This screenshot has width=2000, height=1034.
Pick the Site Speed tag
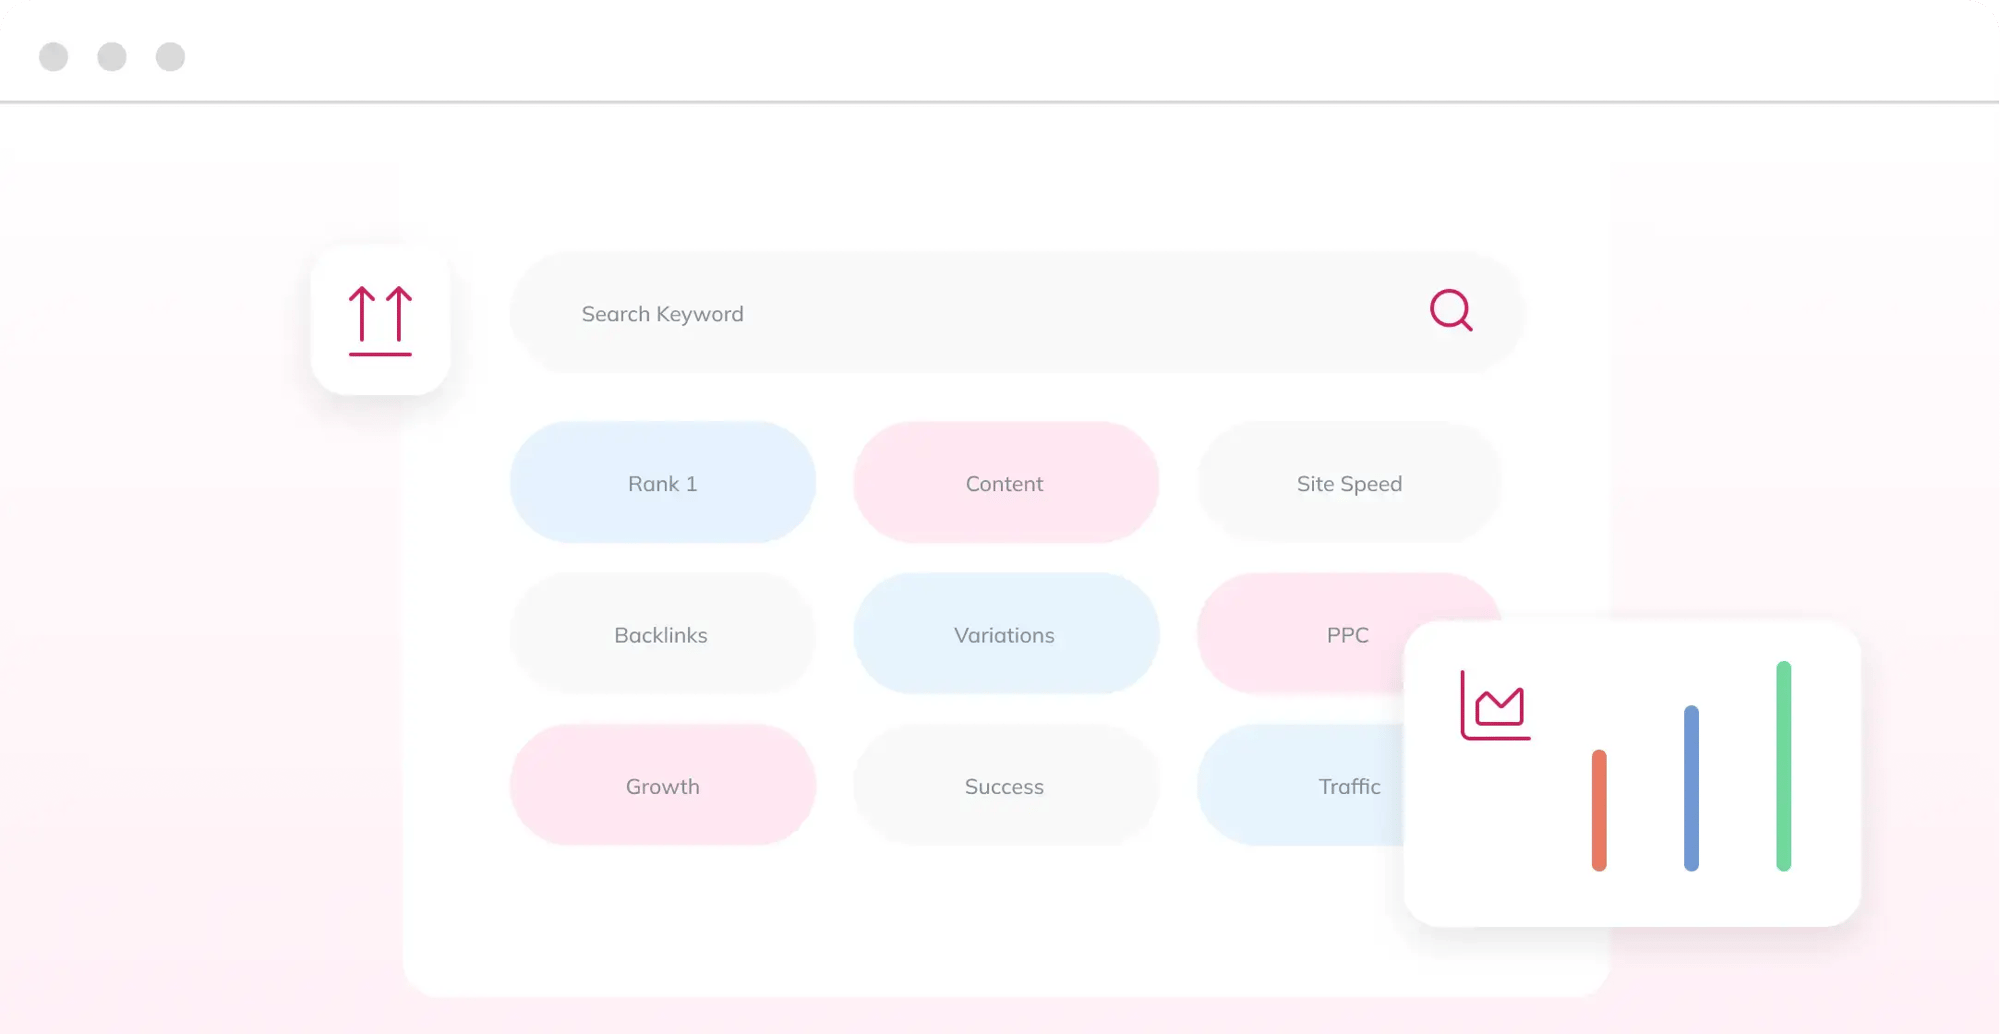coord(1349,483)
